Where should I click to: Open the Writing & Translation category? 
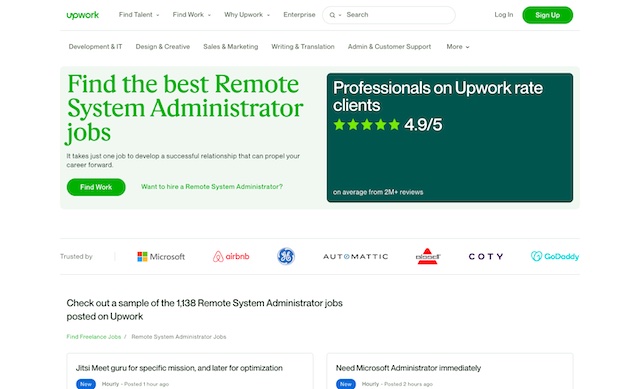[303, 47]
